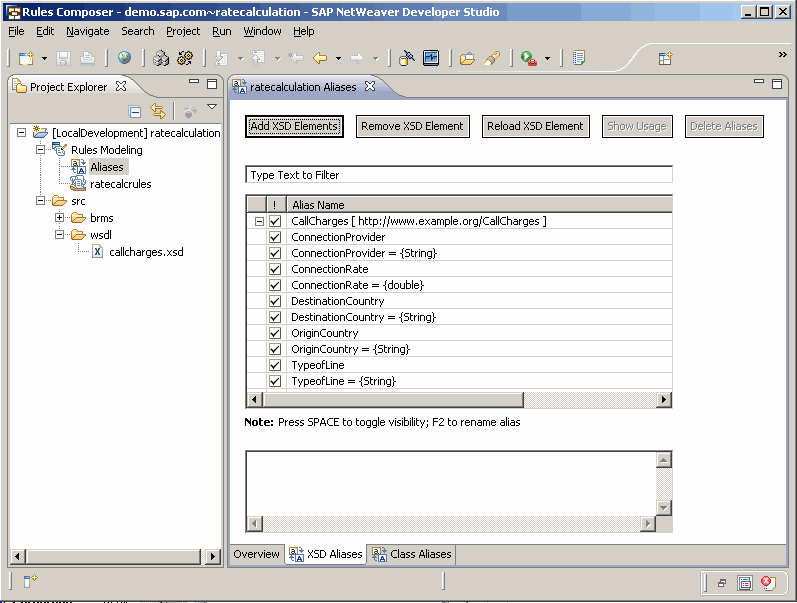Image resolution: width=797 pixels, height=603 pixels.
Task: Click the Add XSD Elements button
Action: [294, 126]
